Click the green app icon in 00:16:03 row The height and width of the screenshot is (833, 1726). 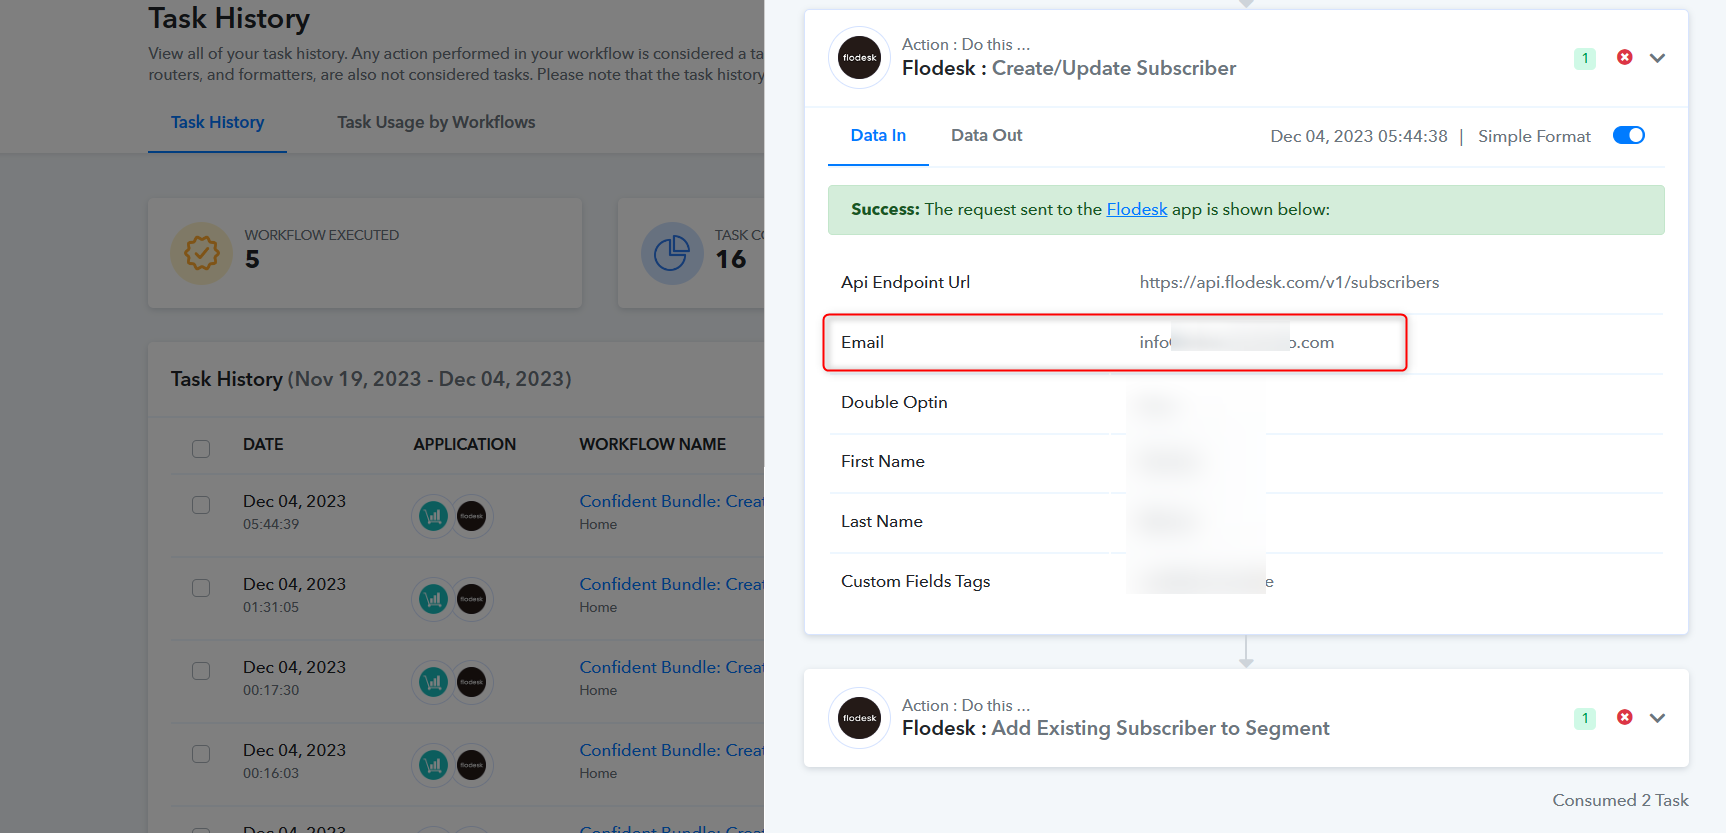point(433,765)
